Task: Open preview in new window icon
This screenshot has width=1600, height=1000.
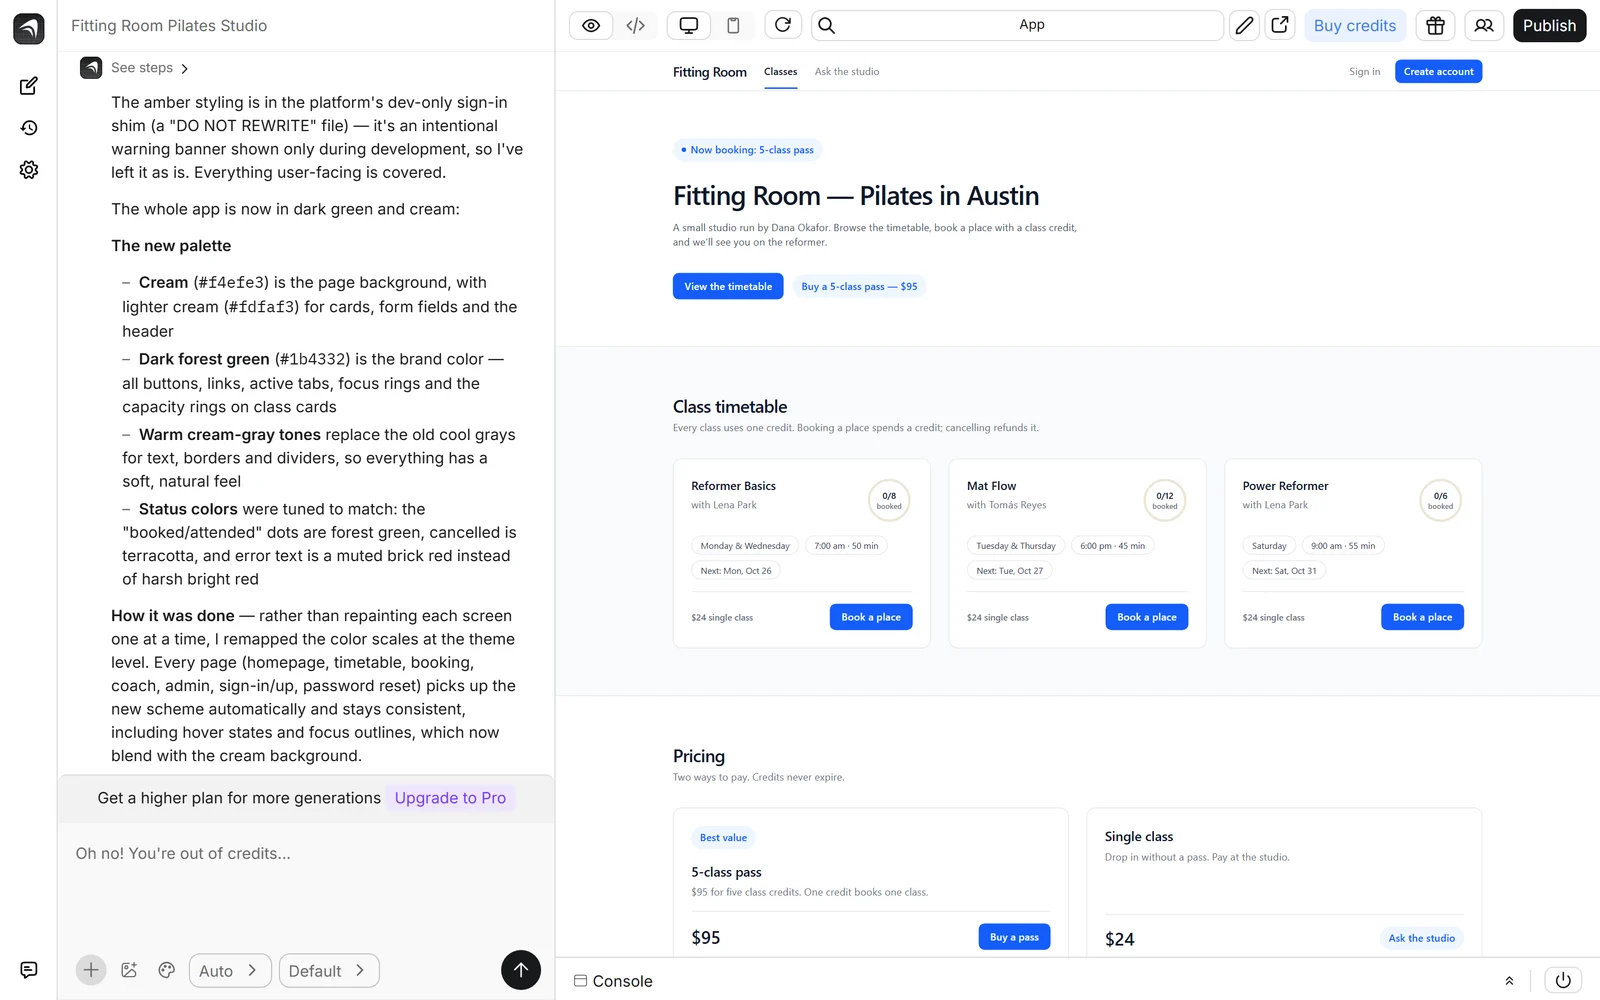Action: (1280, 25)
